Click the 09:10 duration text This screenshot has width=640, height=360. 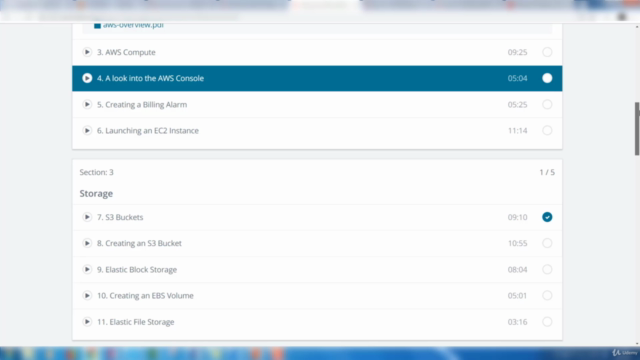(x=517, y=217)
